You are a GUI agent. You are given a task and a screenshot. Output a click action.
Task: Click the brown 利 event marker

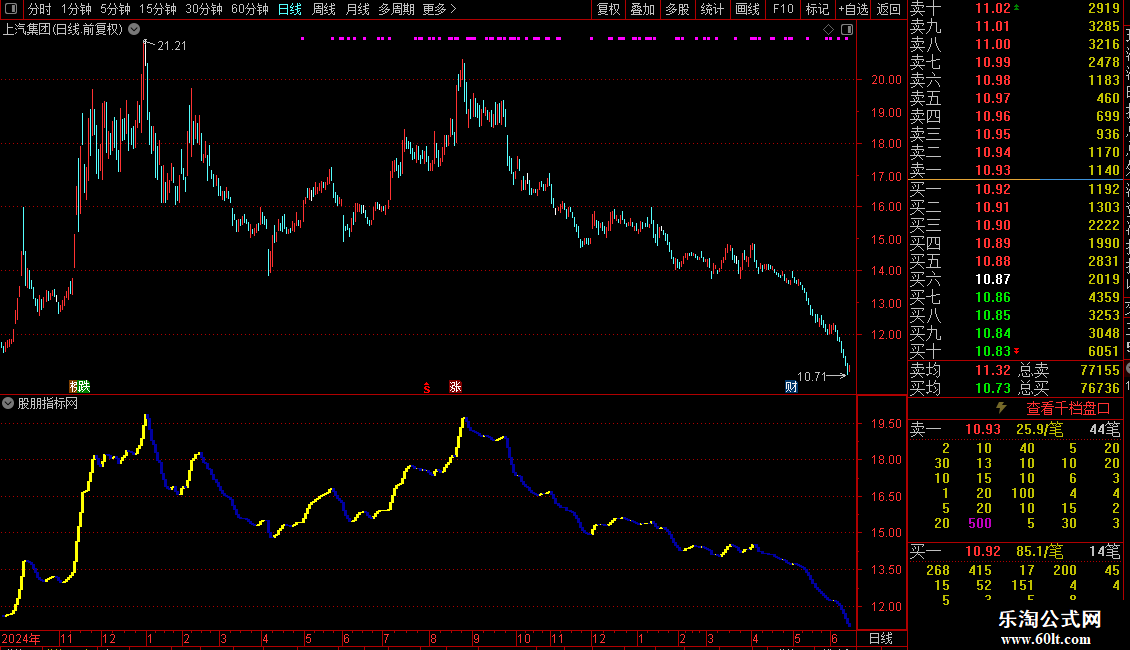point(74,386)
